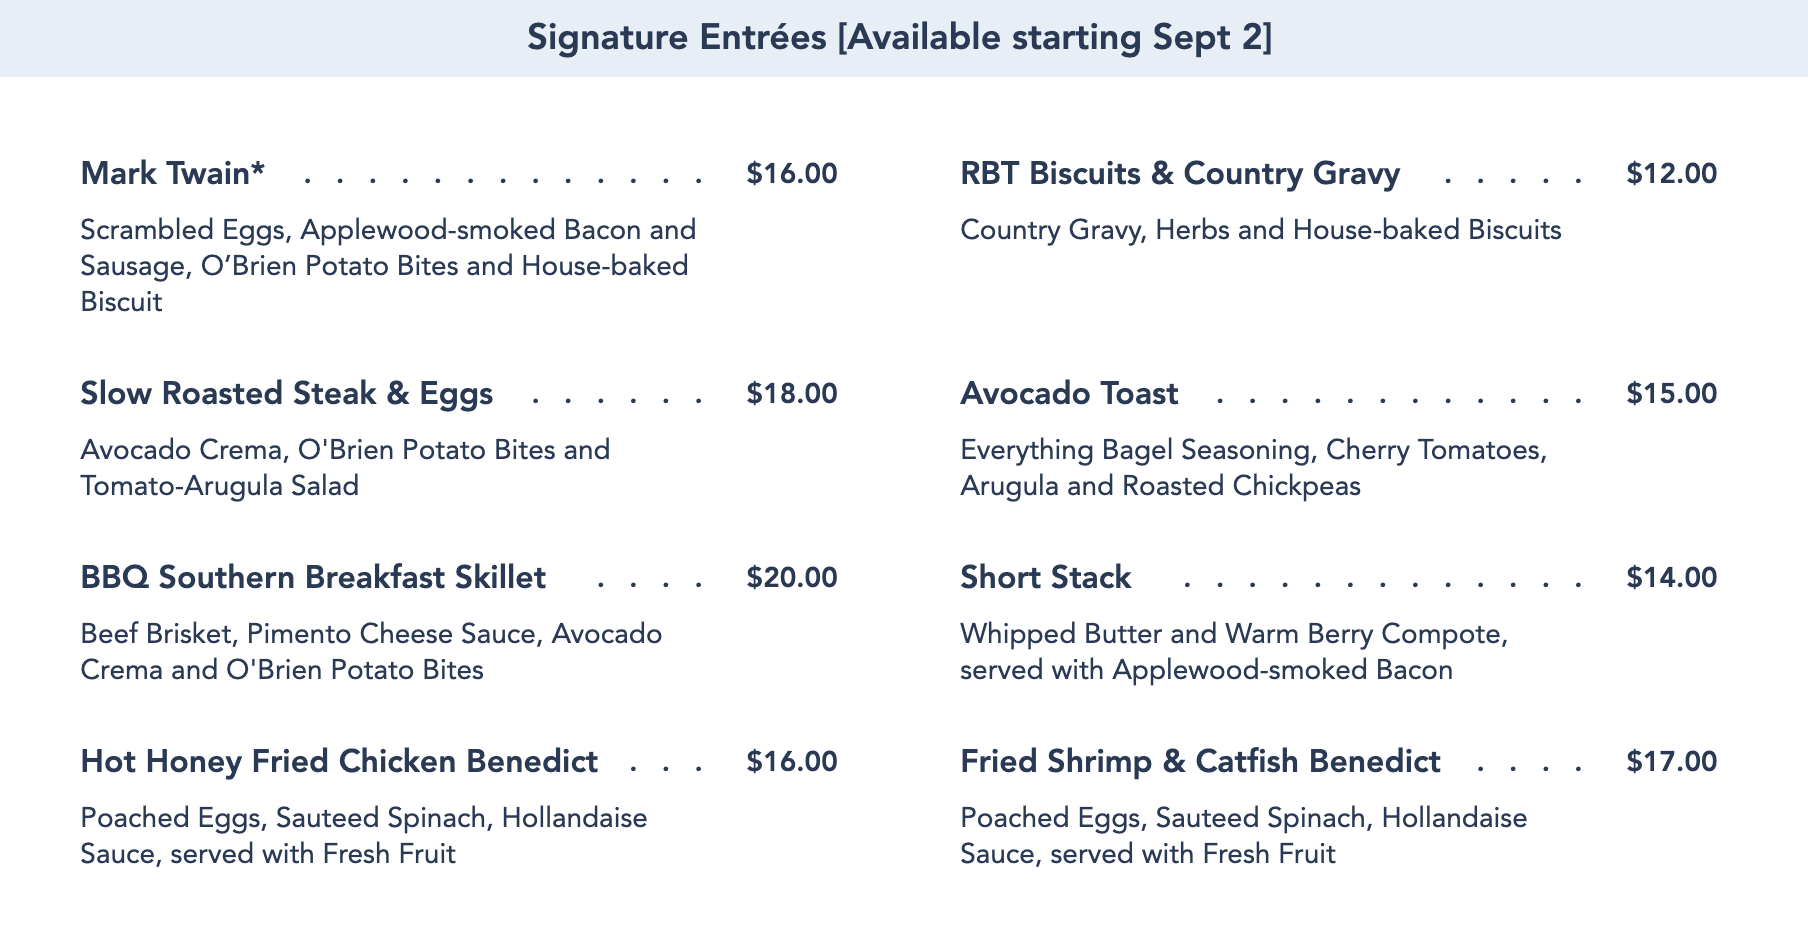Choose the BBQ Southern Breakfast Skillet title
The height and width of the screenshot is (946, 1808).
(313, 578)
